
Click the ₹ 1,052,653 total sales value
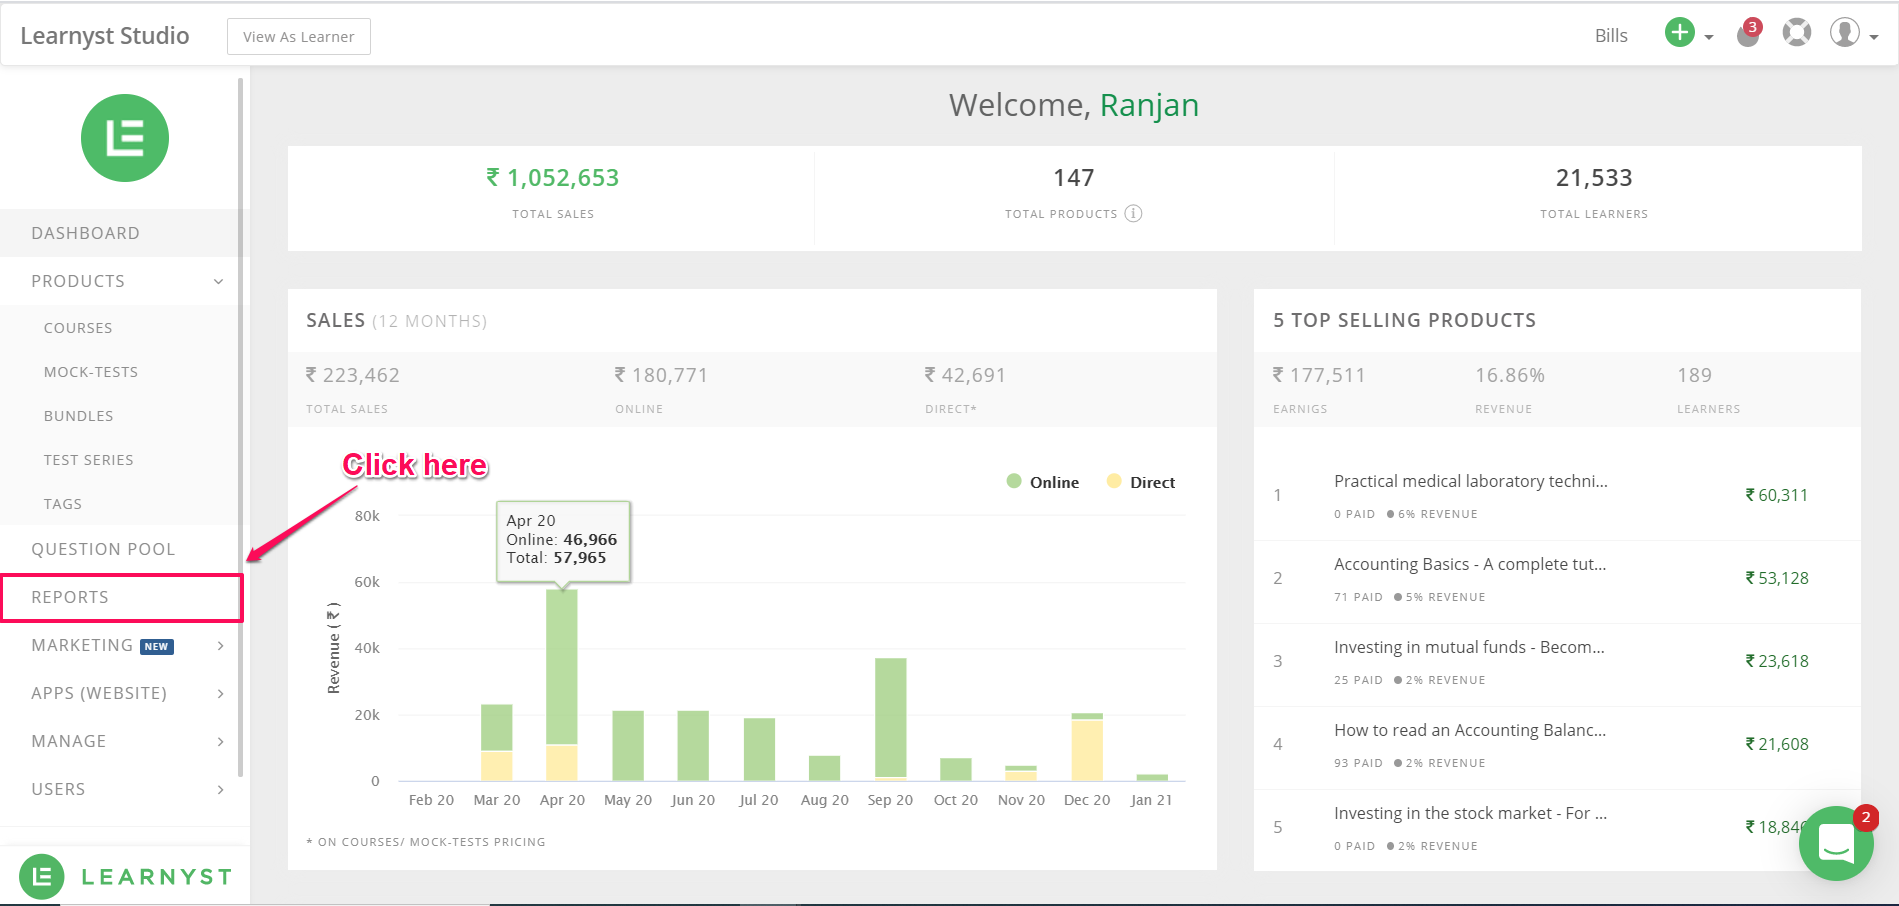tap(553, 178)
